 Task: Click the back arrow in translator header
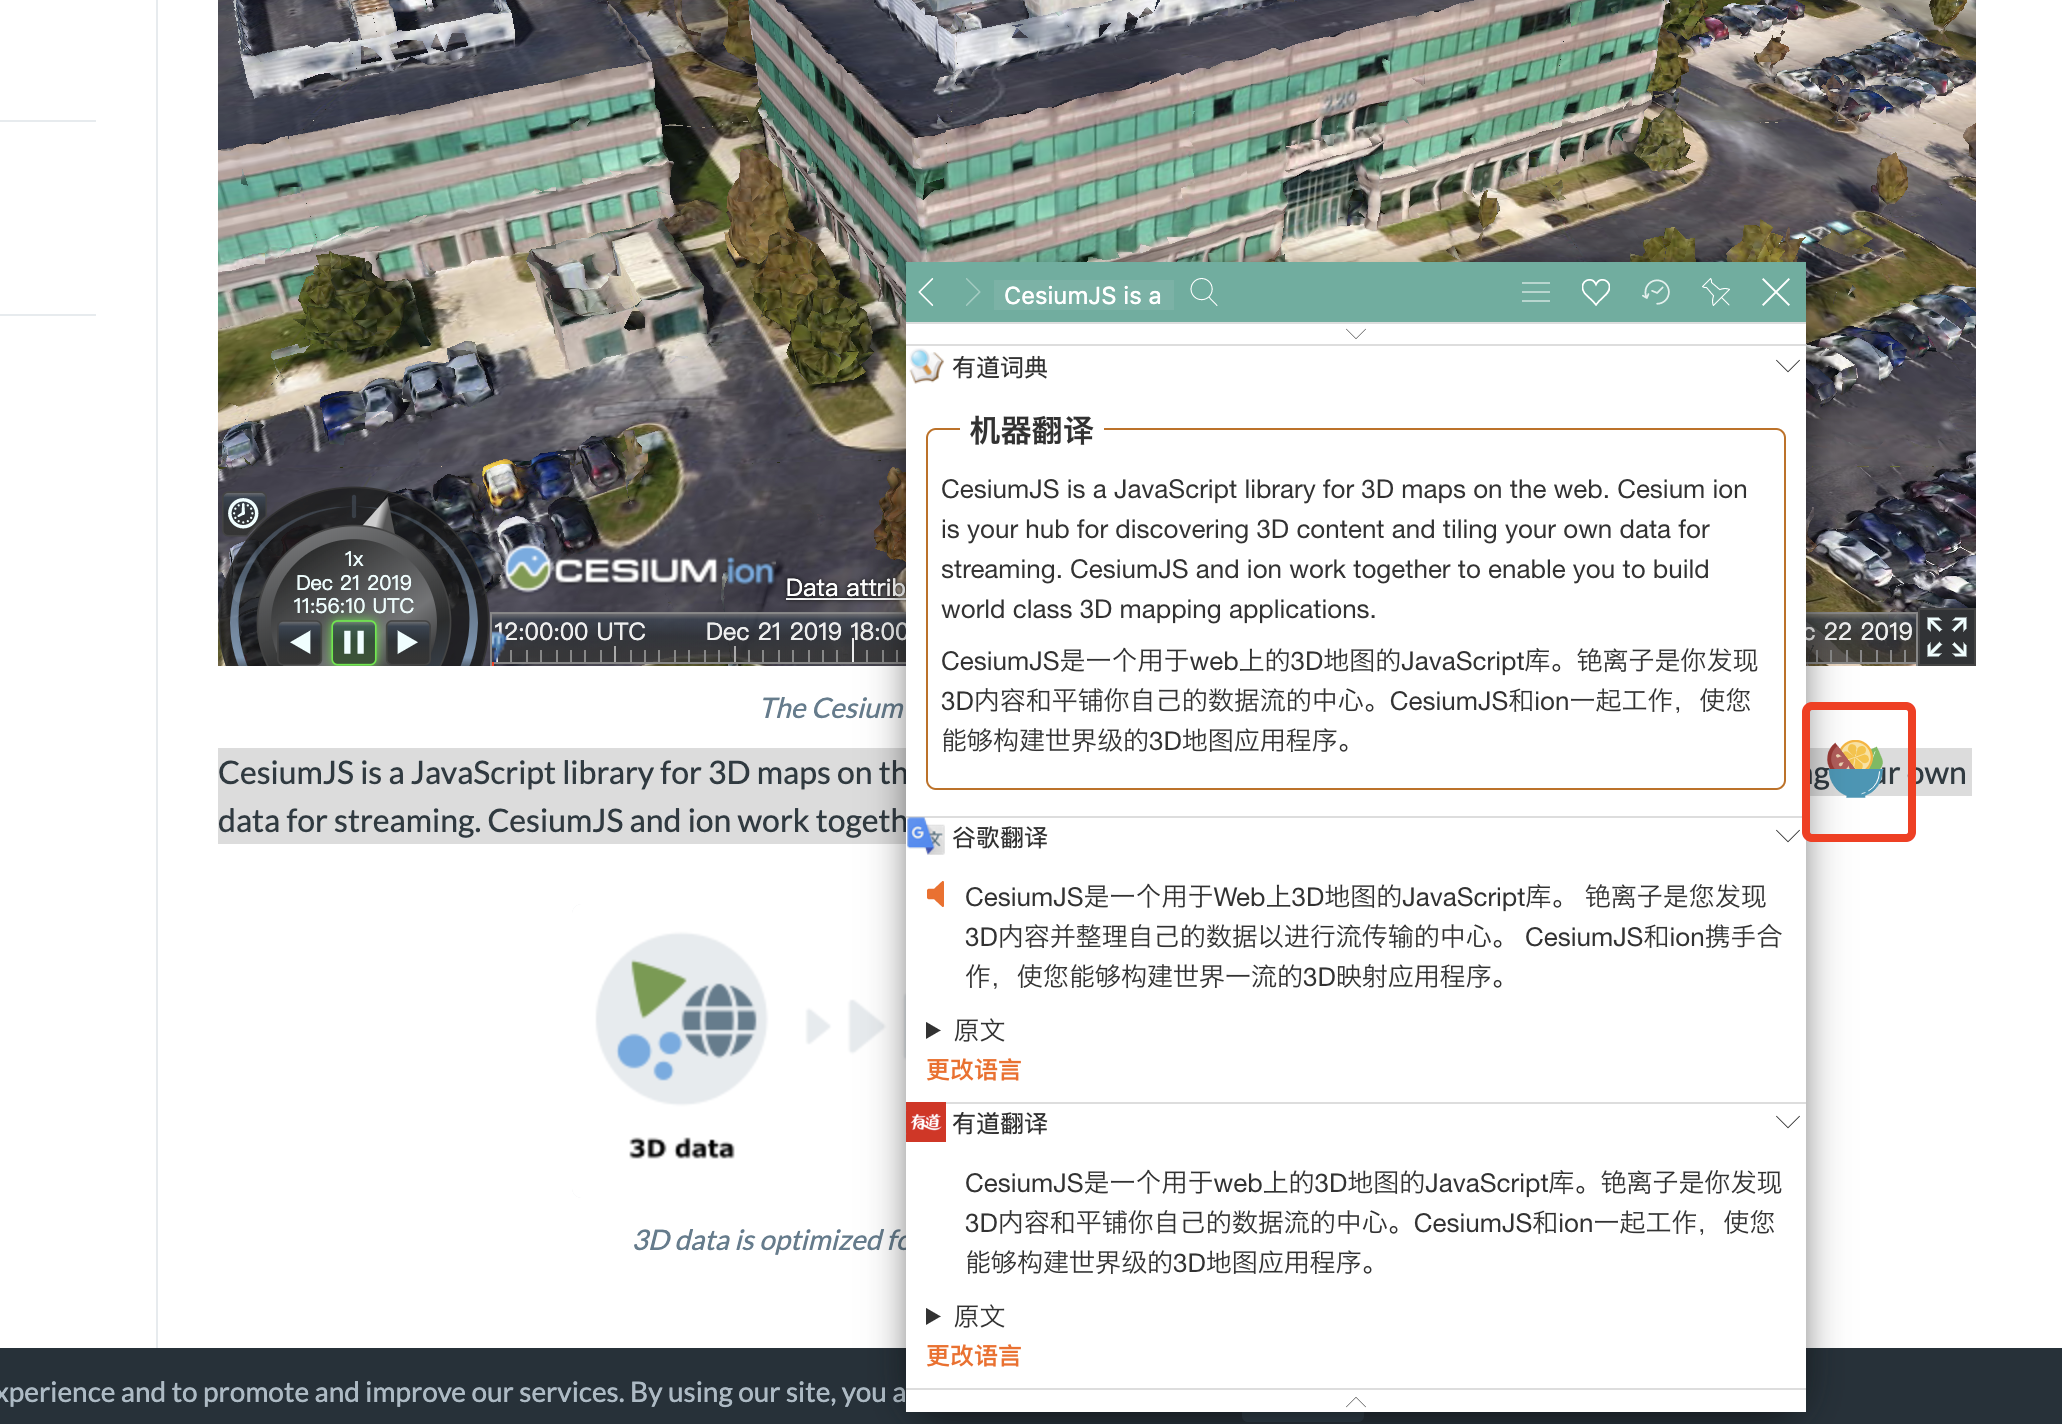[927, 293]
